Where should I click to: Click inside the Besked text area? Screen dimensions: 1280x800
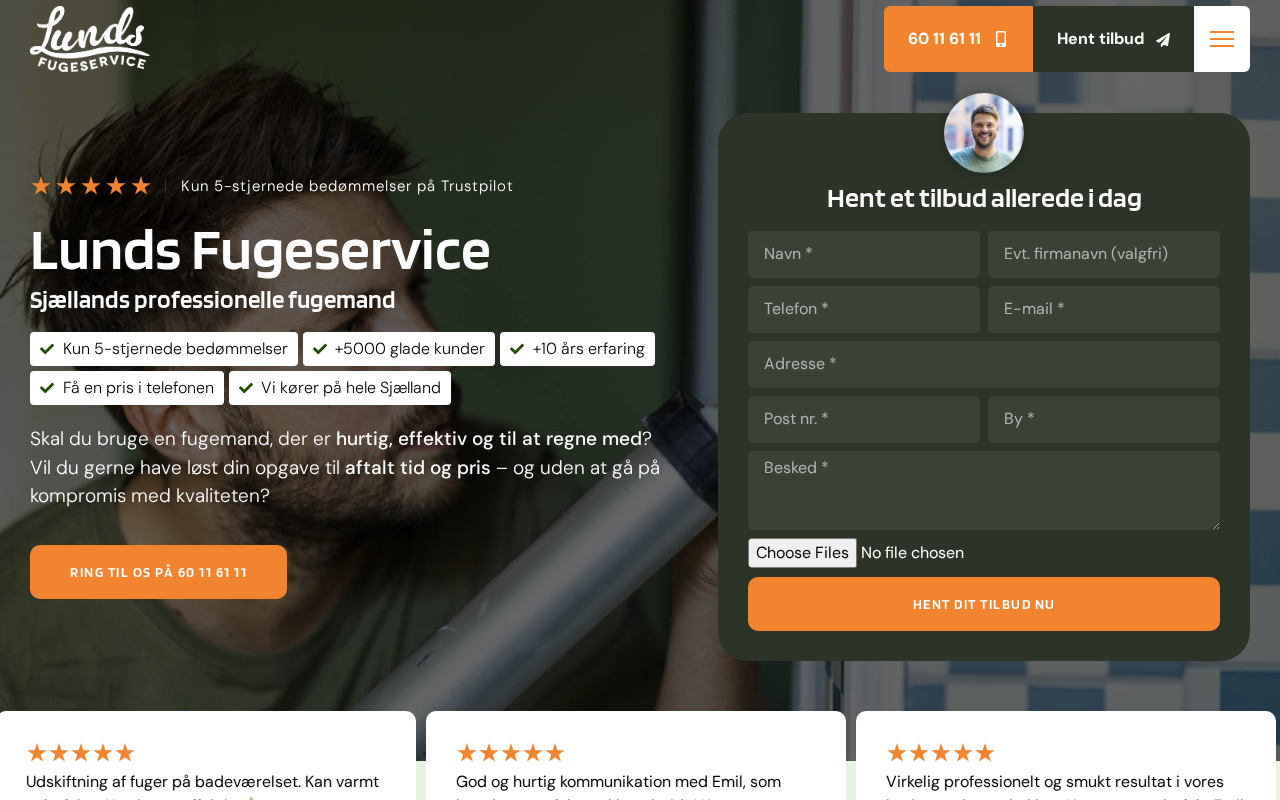tap(984, 490)
